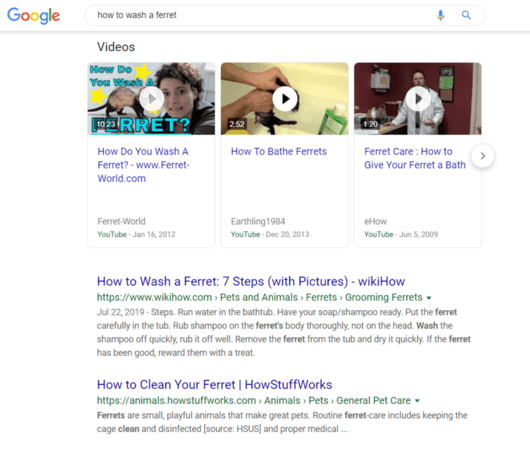The image size is (530, 450).
Task: Click the animals.howstuffworks.com breadcrumb URL
Action: click(x=254, y=400)
